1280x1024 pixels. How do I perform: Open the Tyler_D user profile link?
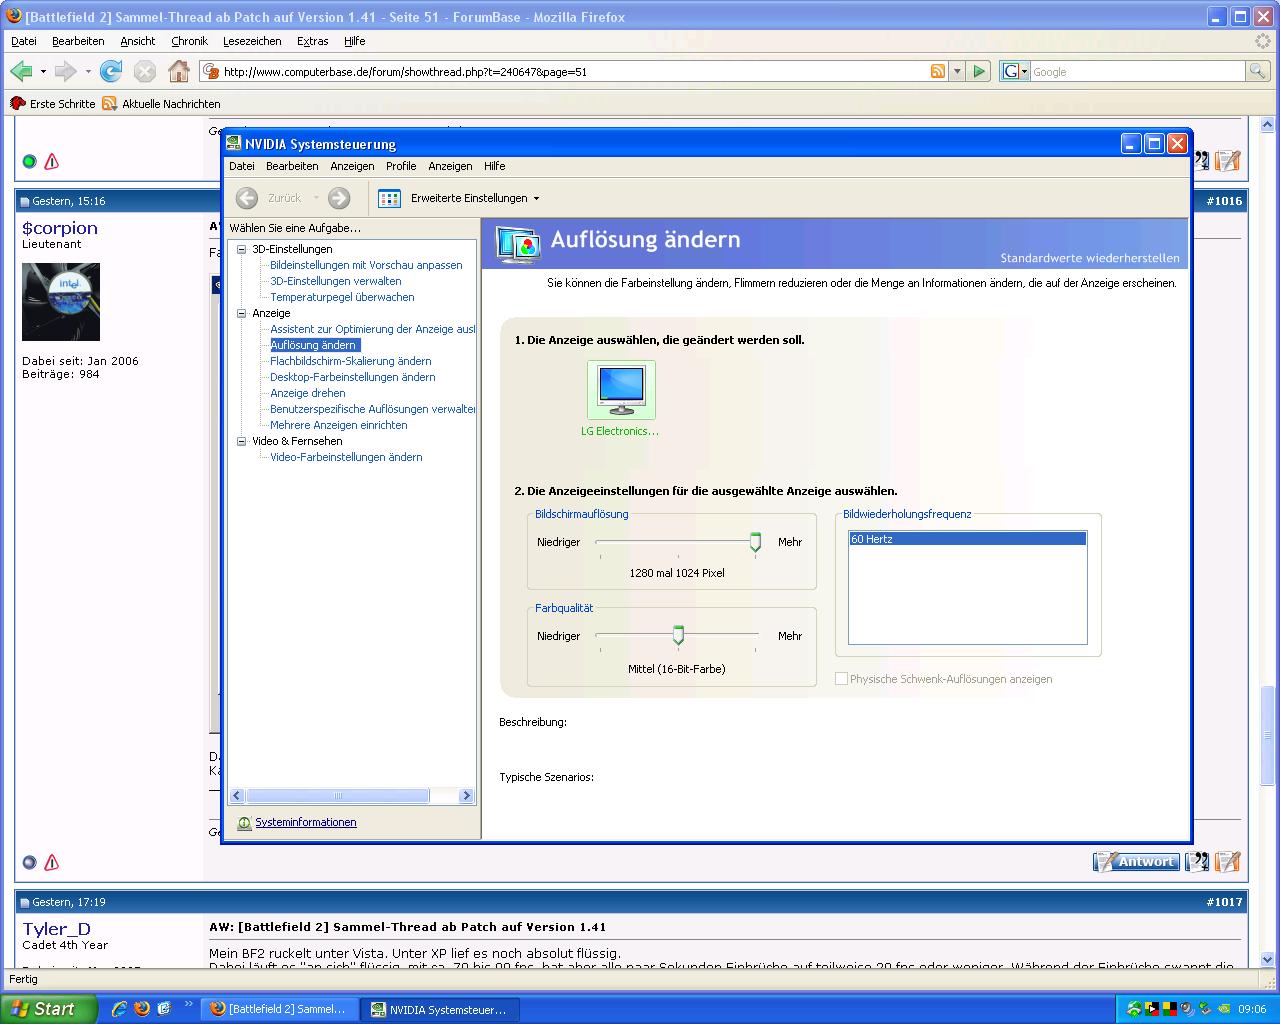56,929
